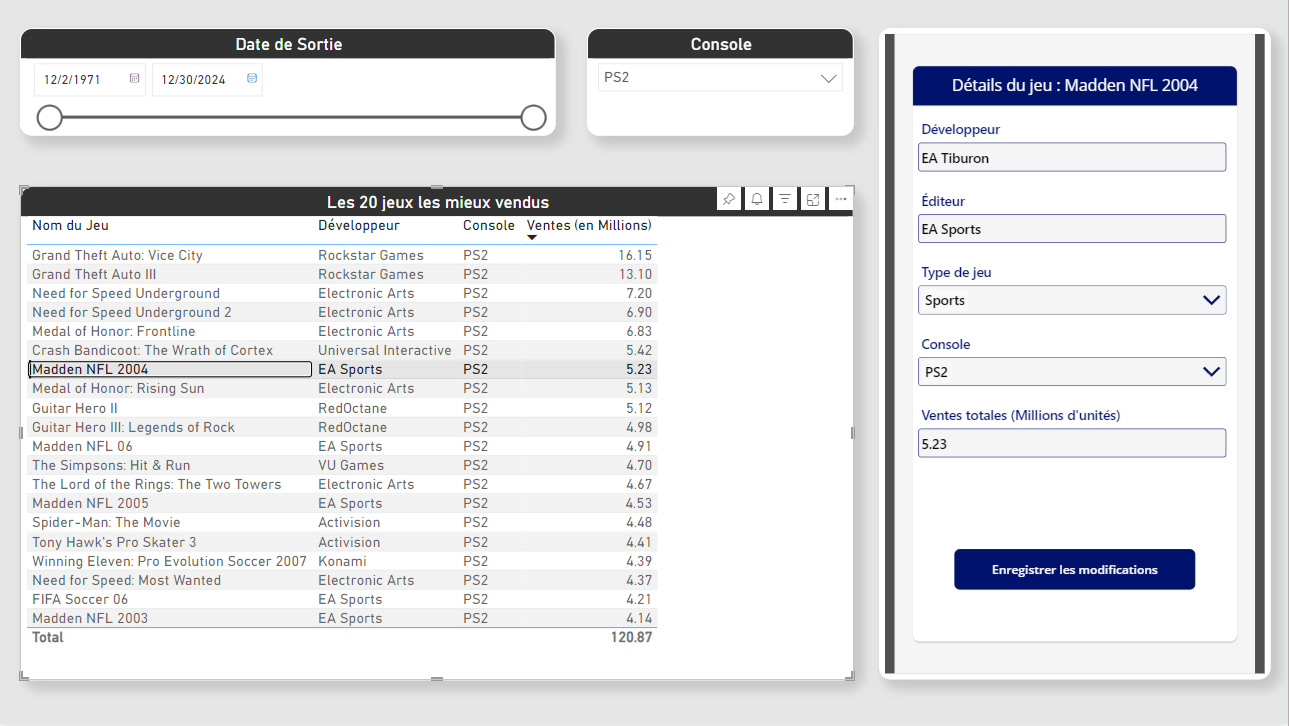
Task: Select Medal of Honor: Rising Sun row
Action: 341,388
